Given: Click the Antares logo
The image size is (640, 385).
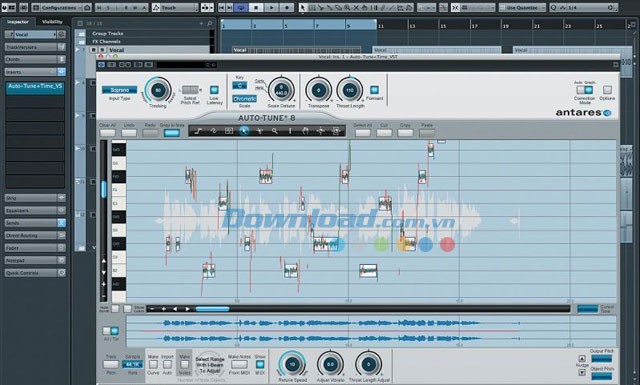Looking at the screenshot, I should [x=583, y=113].
